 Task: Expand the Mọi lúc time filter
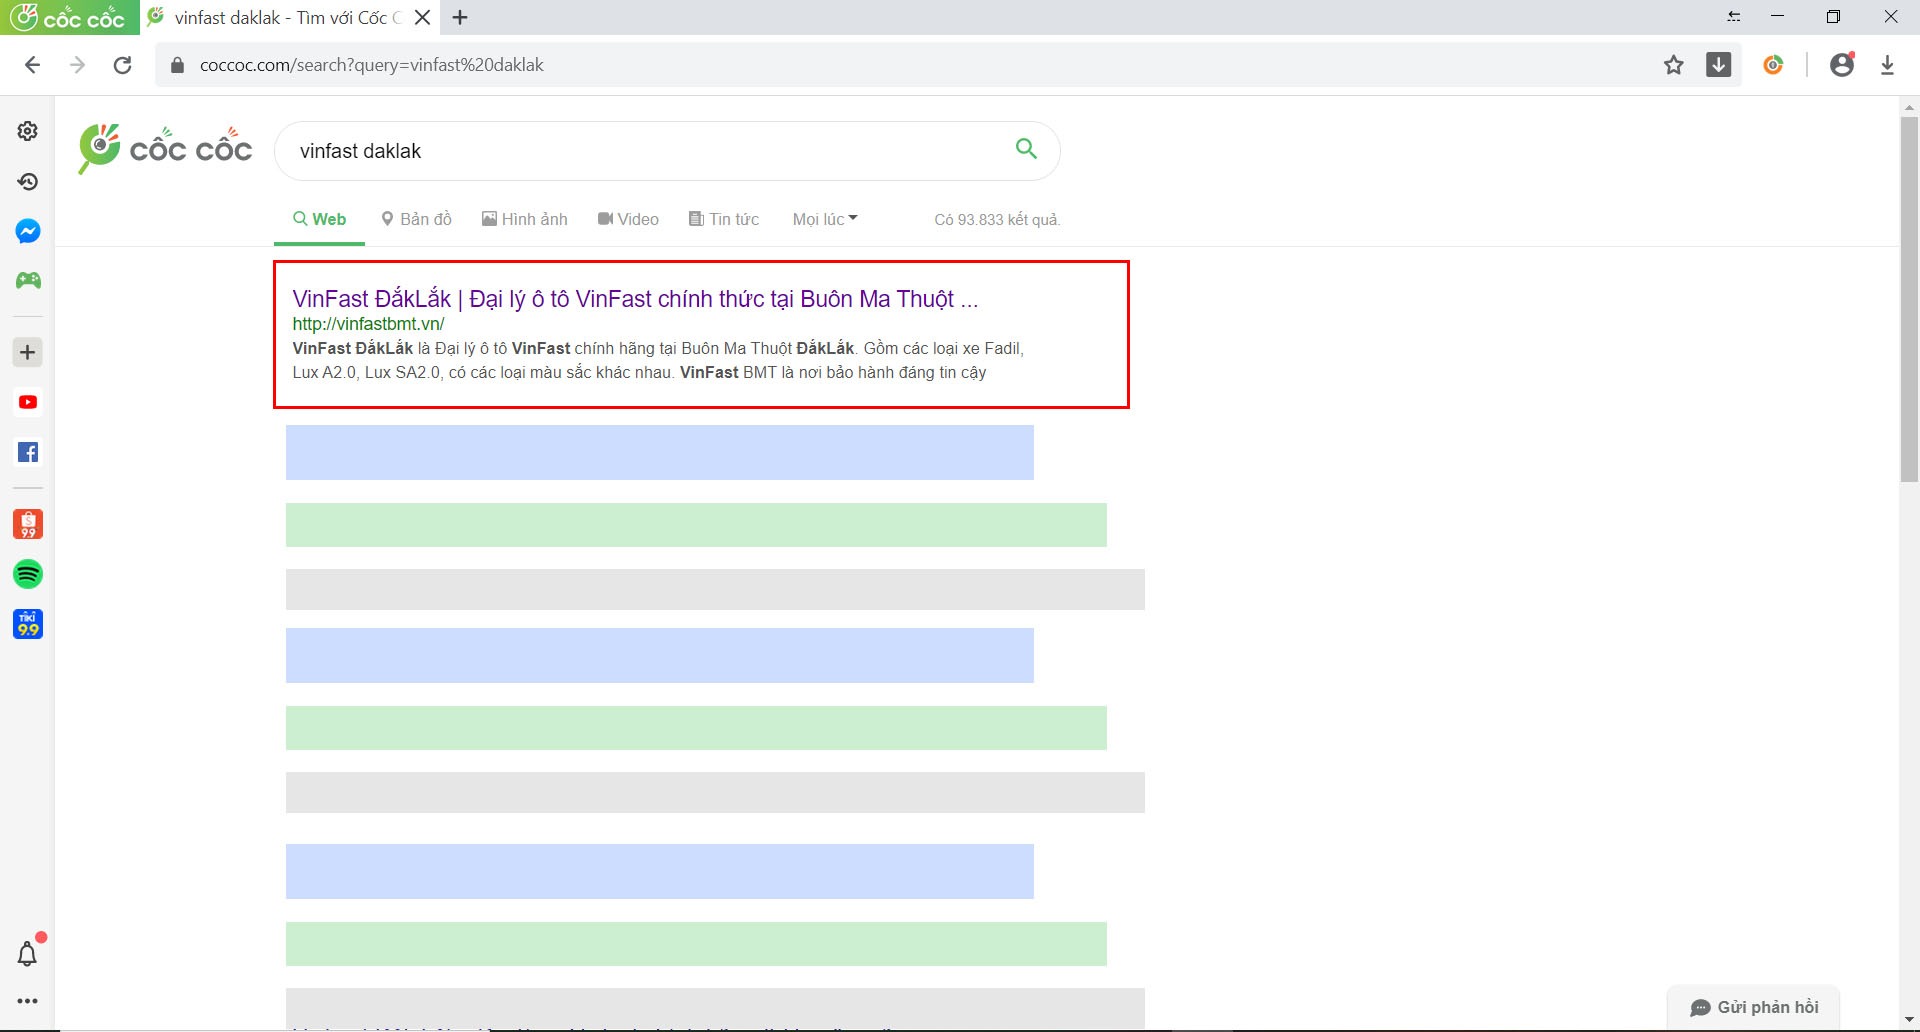pyautogui.click(x=825, y=219)
